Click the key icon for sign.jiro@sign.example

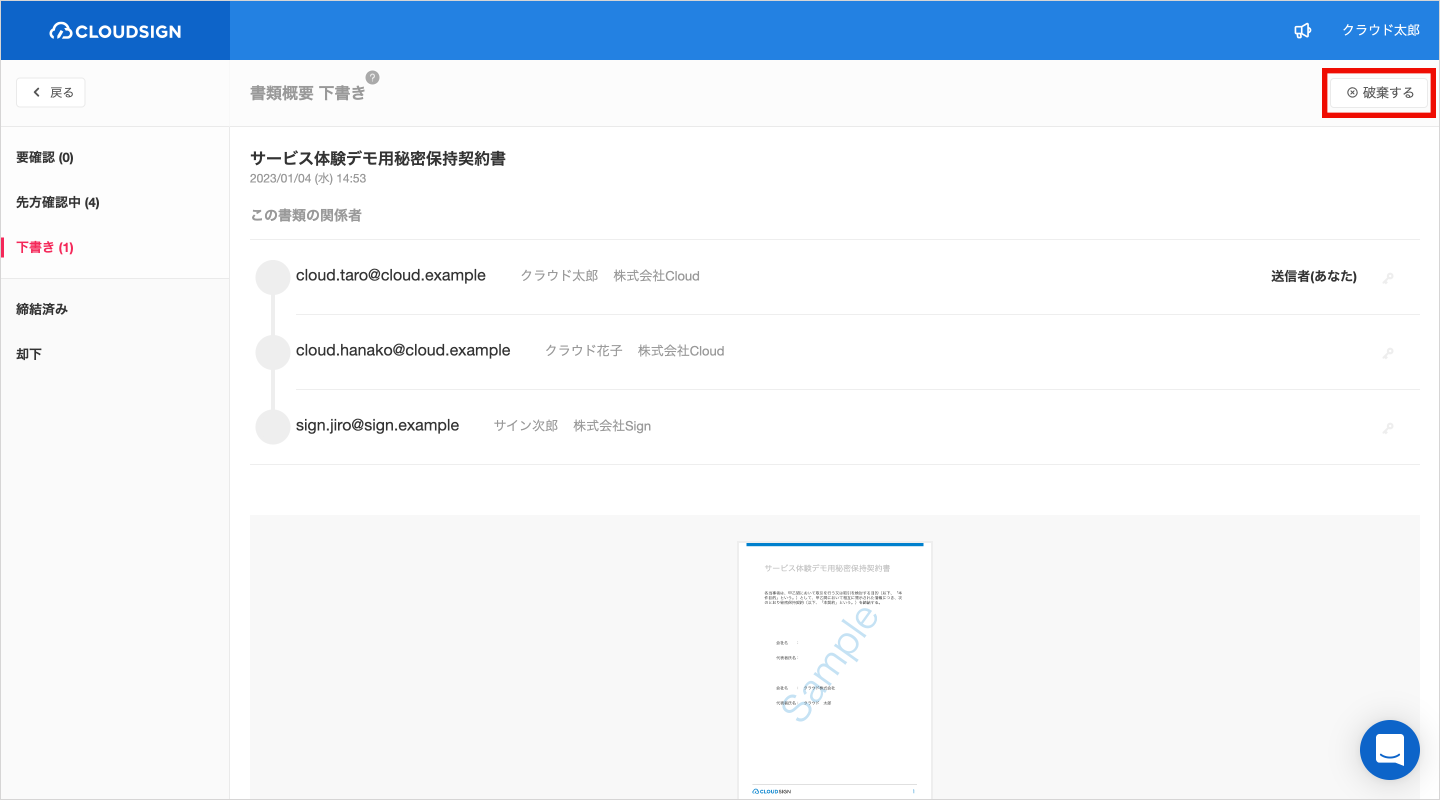(x=1388, y=428)
